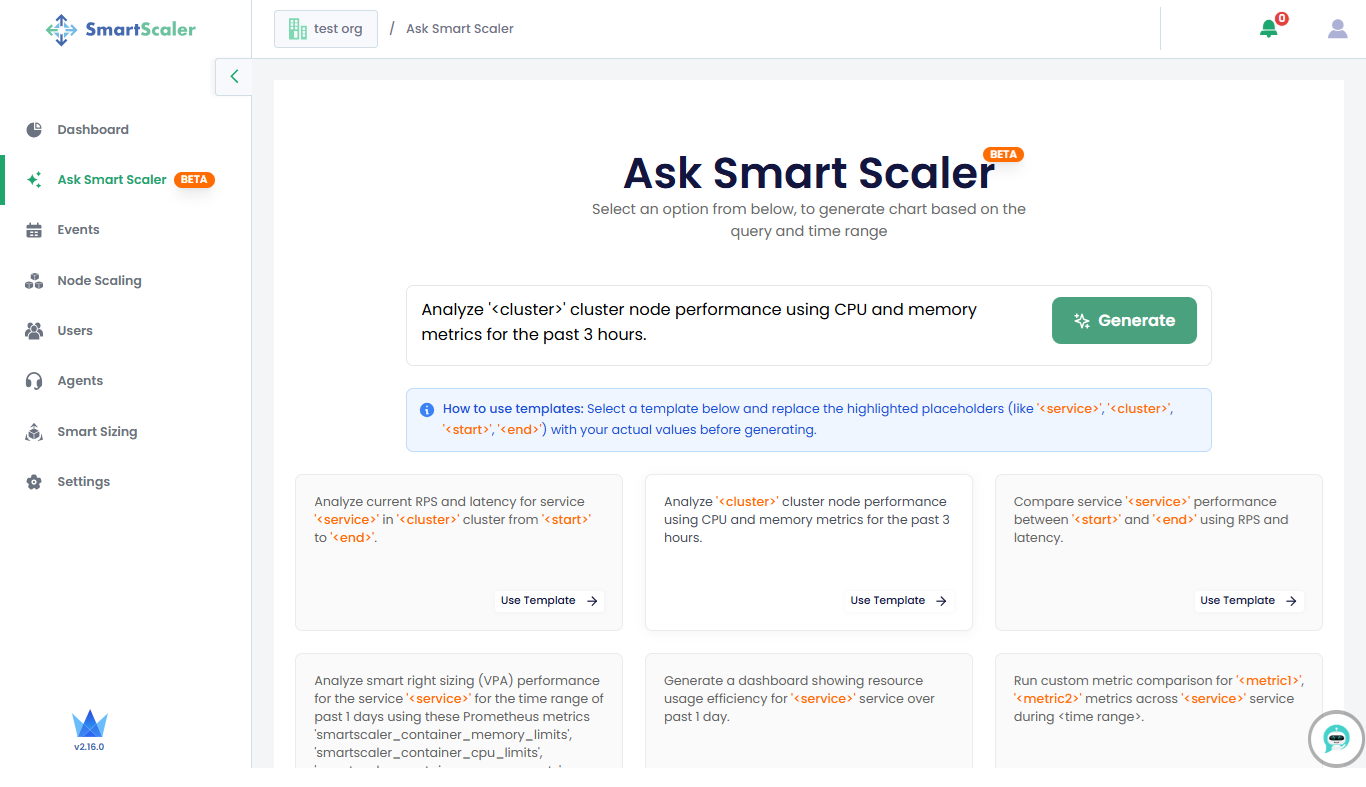Open the user profile avatar icon
Screen dimensions: 1366x787
click(1337, 29)
